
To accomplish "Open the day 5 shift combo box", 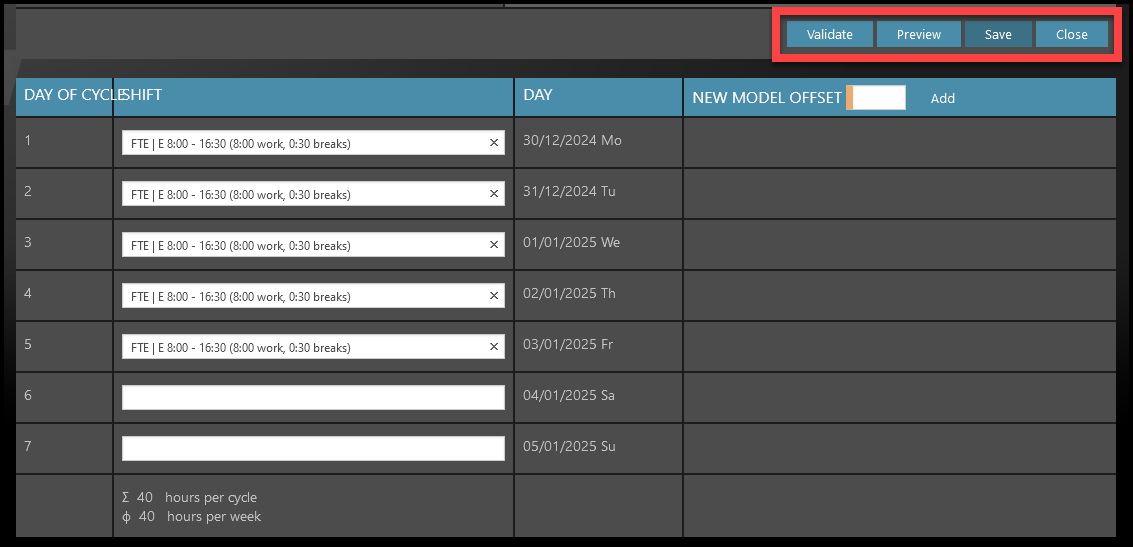I will (300, 347).
